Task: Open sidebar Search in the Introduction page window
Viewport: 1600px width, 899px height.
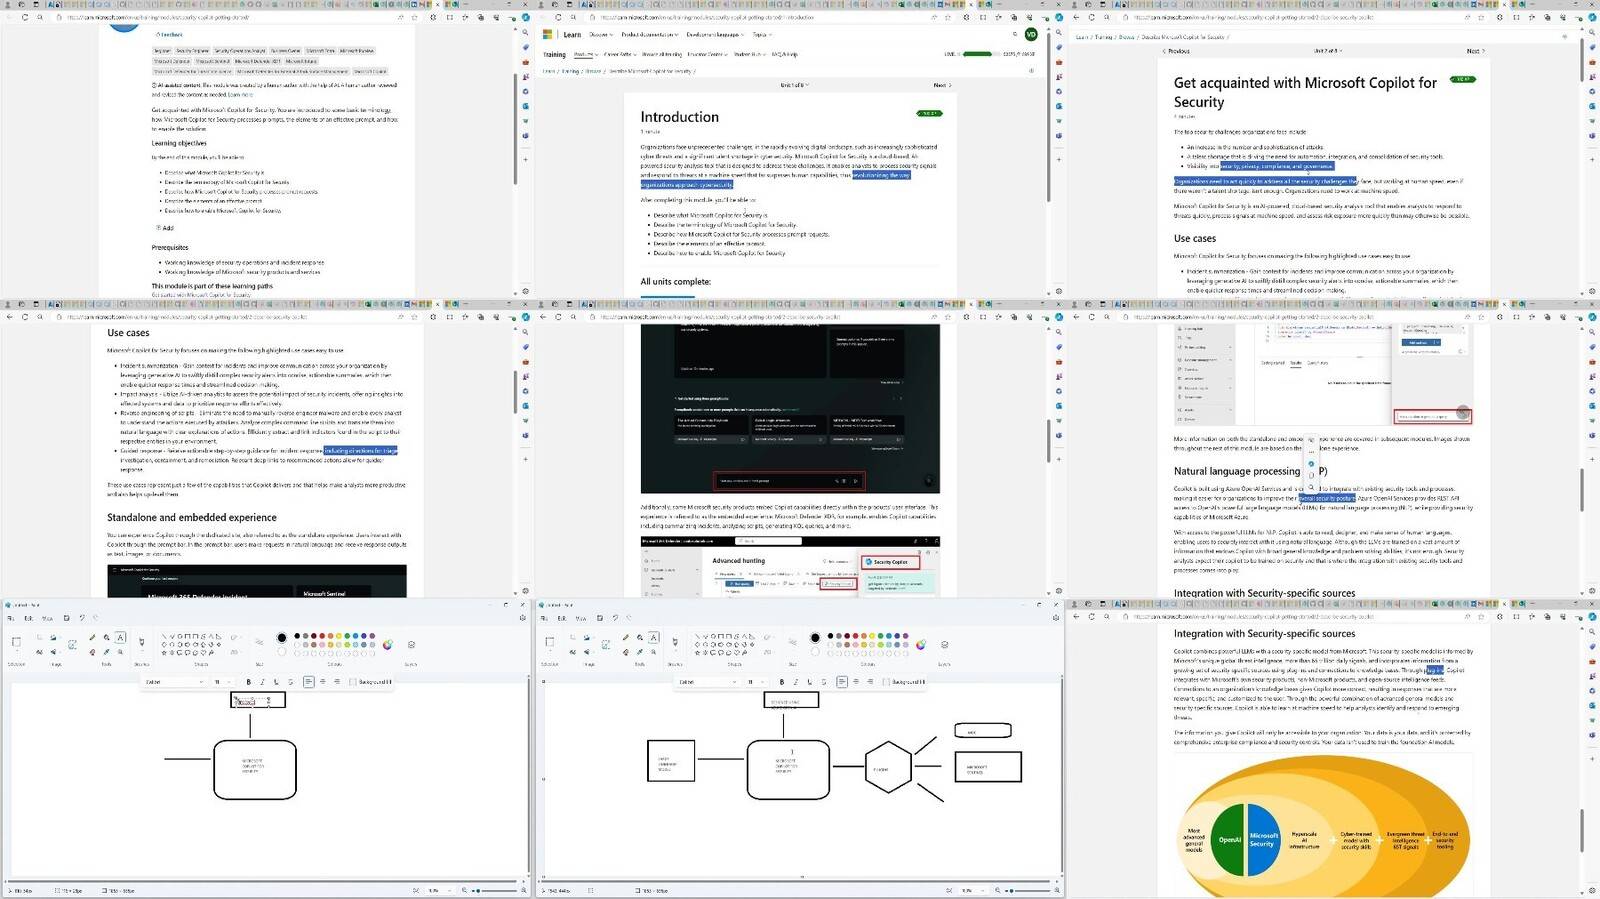Action: click(x=1059, y=34)
